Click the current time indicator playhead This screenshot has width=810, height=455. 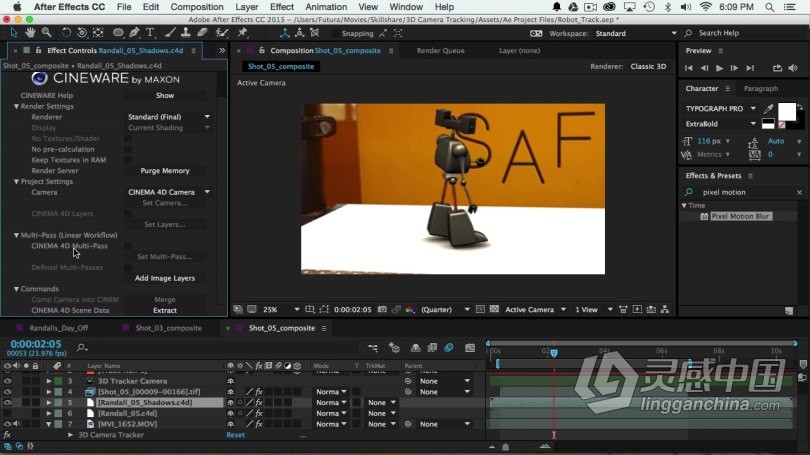pyautogui.click(x=554, y=353)
